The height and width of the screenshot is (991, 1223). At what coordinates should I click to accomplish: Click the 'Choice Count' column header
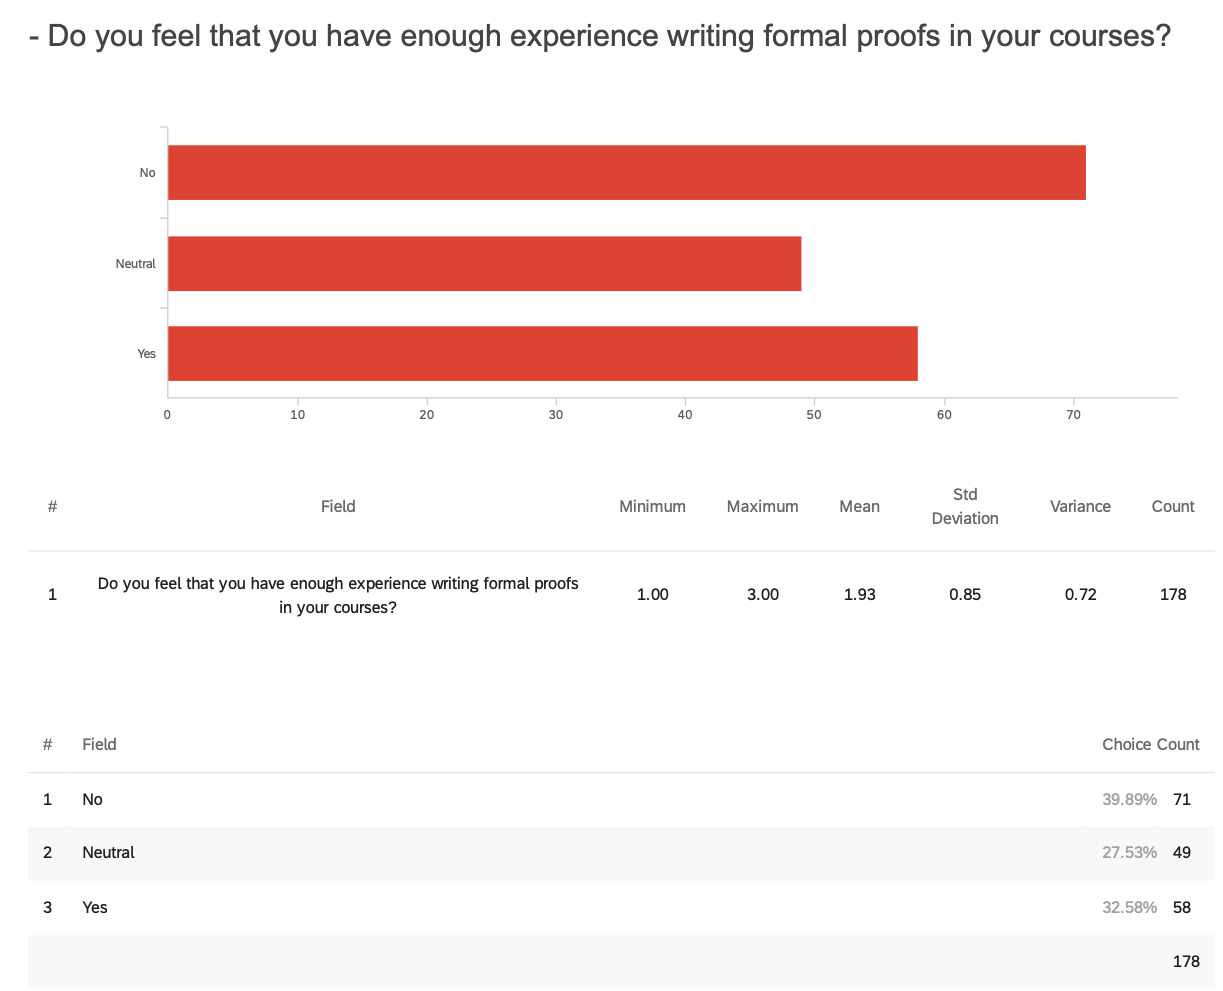[1150, 744]
